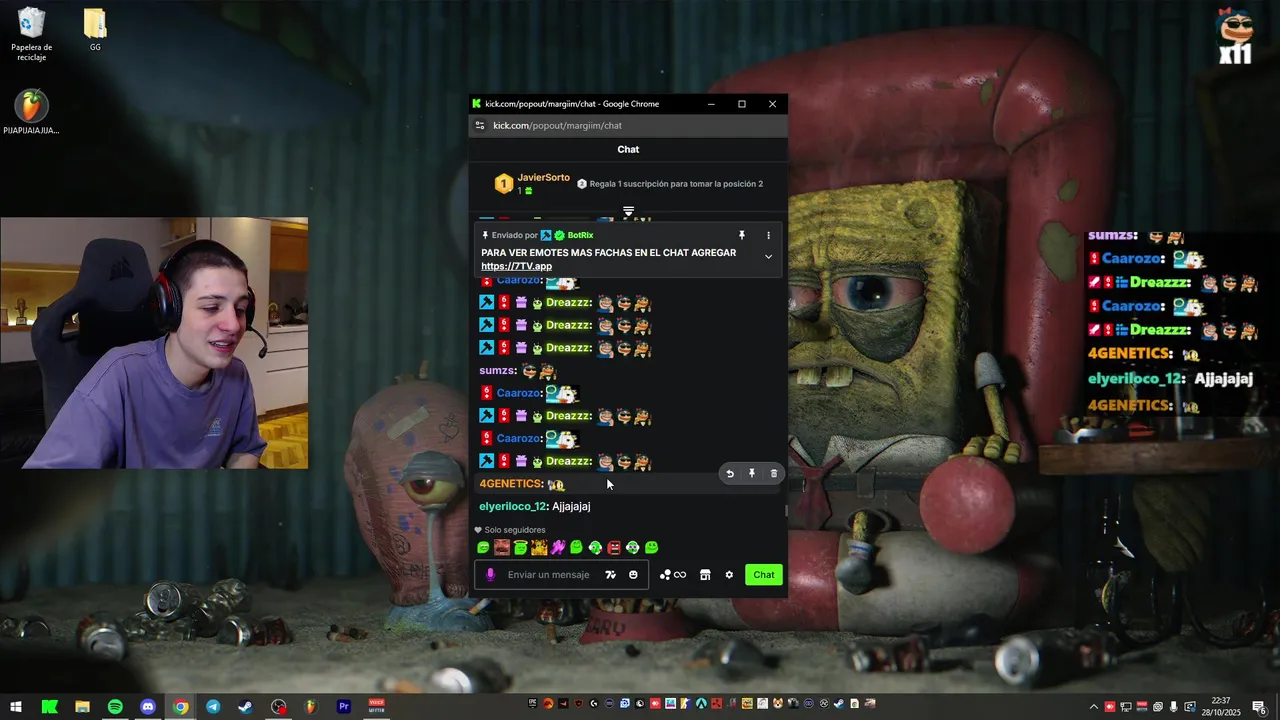Collapse leaderboard with the striped arrow handle
This screenshot has width=1280, height=720.
628,212
